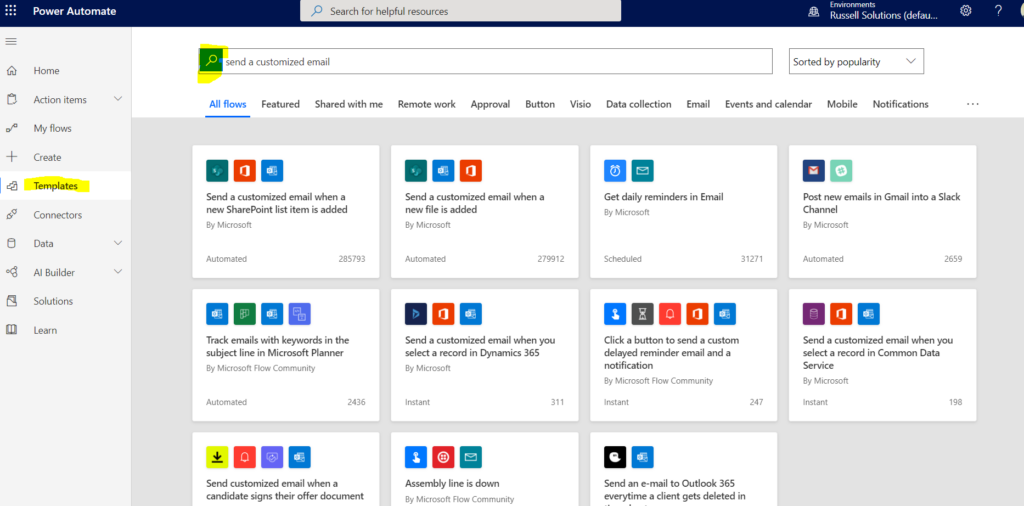This screenshot has width=1024, height=506.
Task: Click hourglass delay icon on the custom reminder card
Action: [643, 314]
